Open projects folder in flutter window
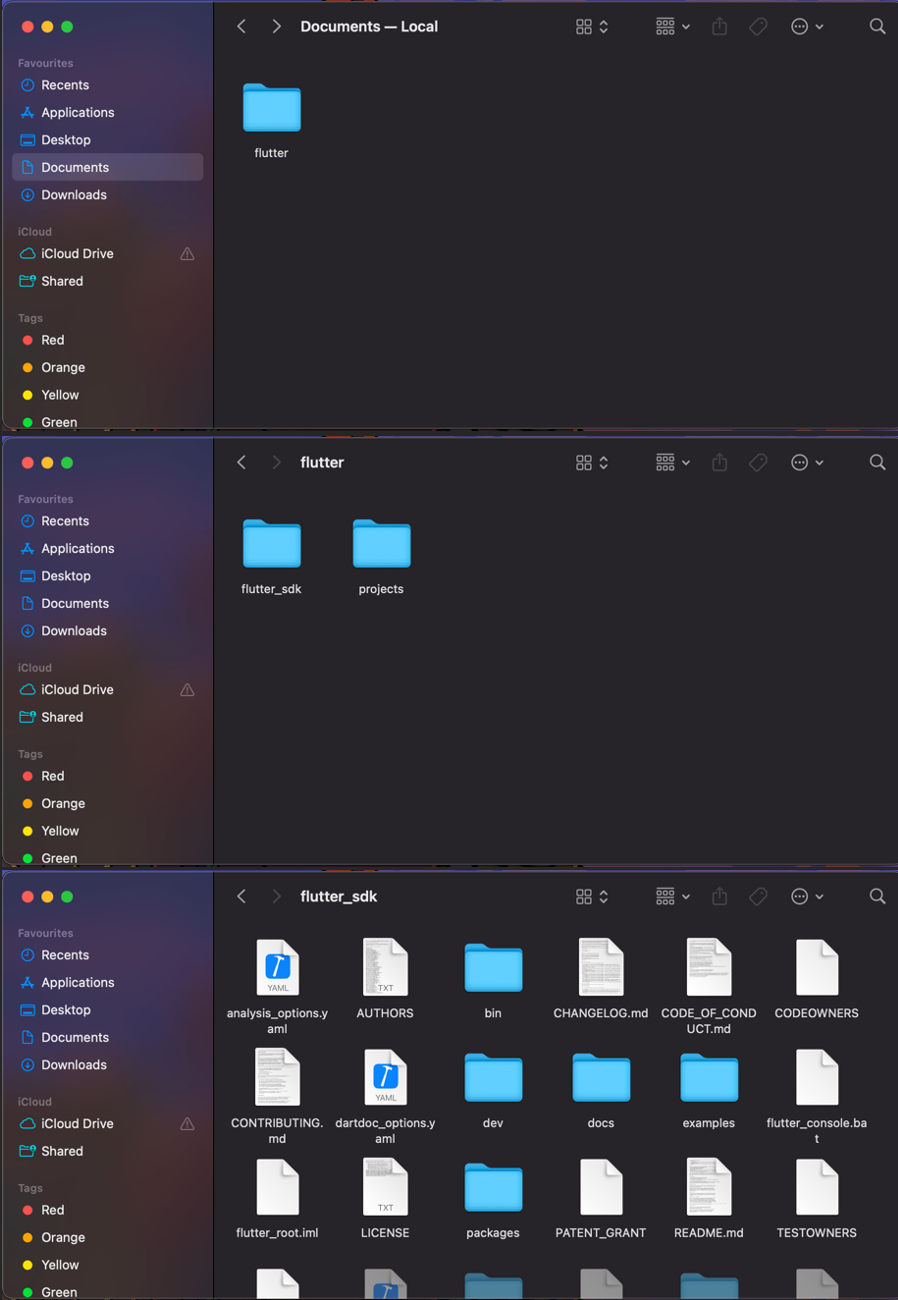The width and height of the screenshot is (898, 1300). click(381, 544)
